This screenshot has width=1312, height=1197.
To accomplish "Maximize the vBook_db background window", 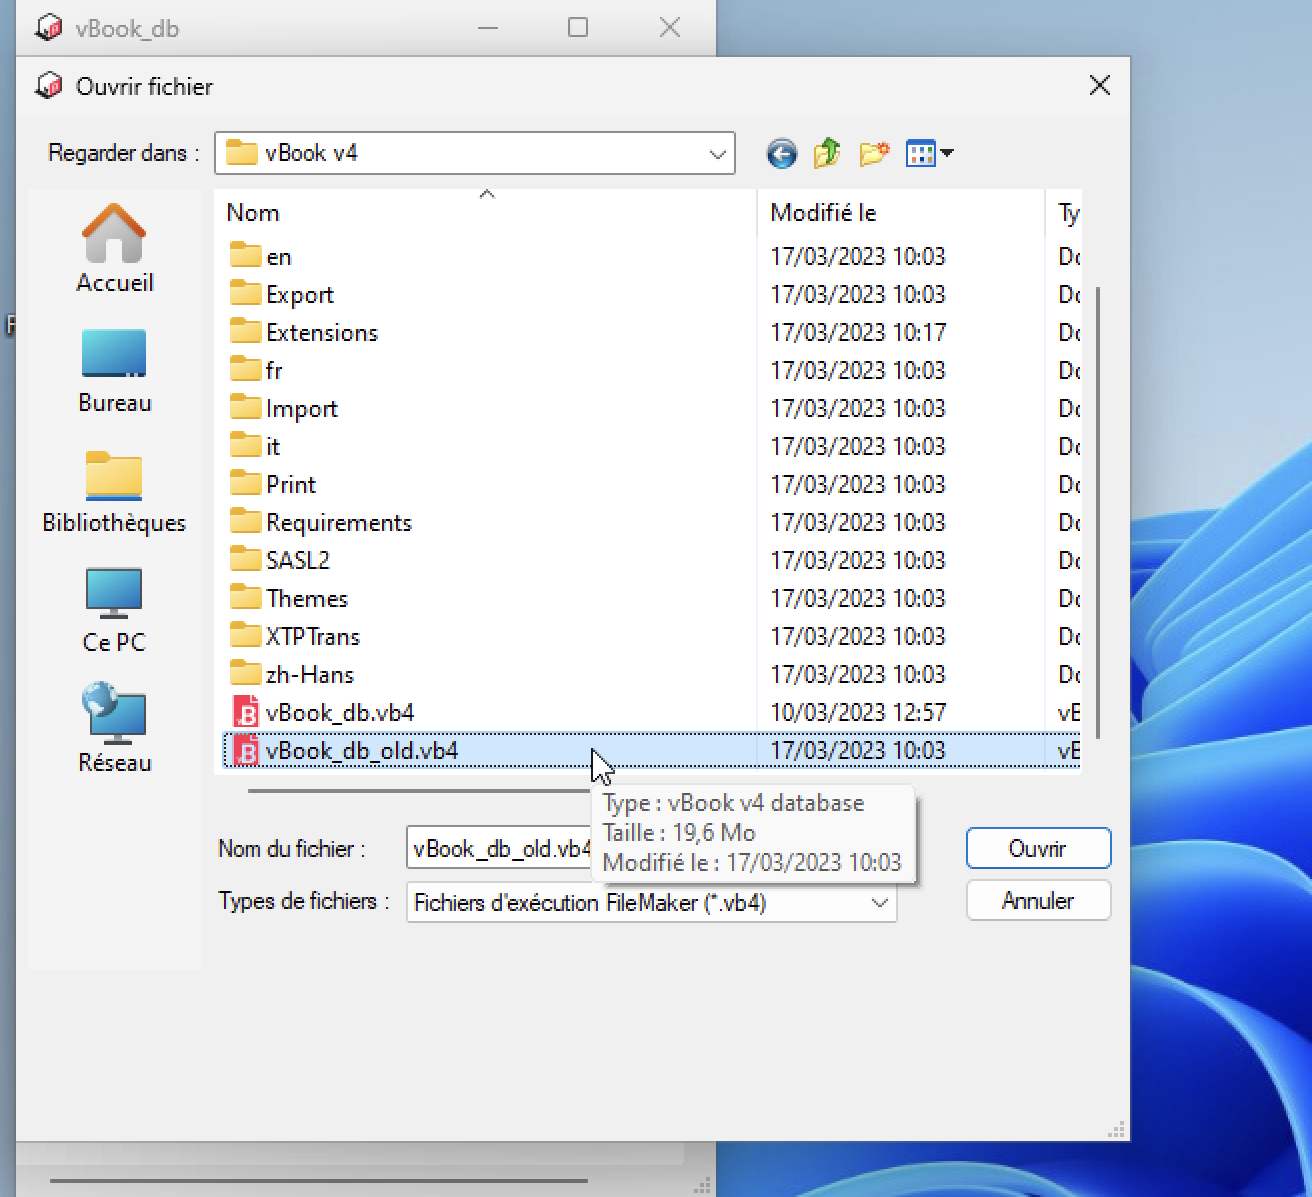I will 578,28.
